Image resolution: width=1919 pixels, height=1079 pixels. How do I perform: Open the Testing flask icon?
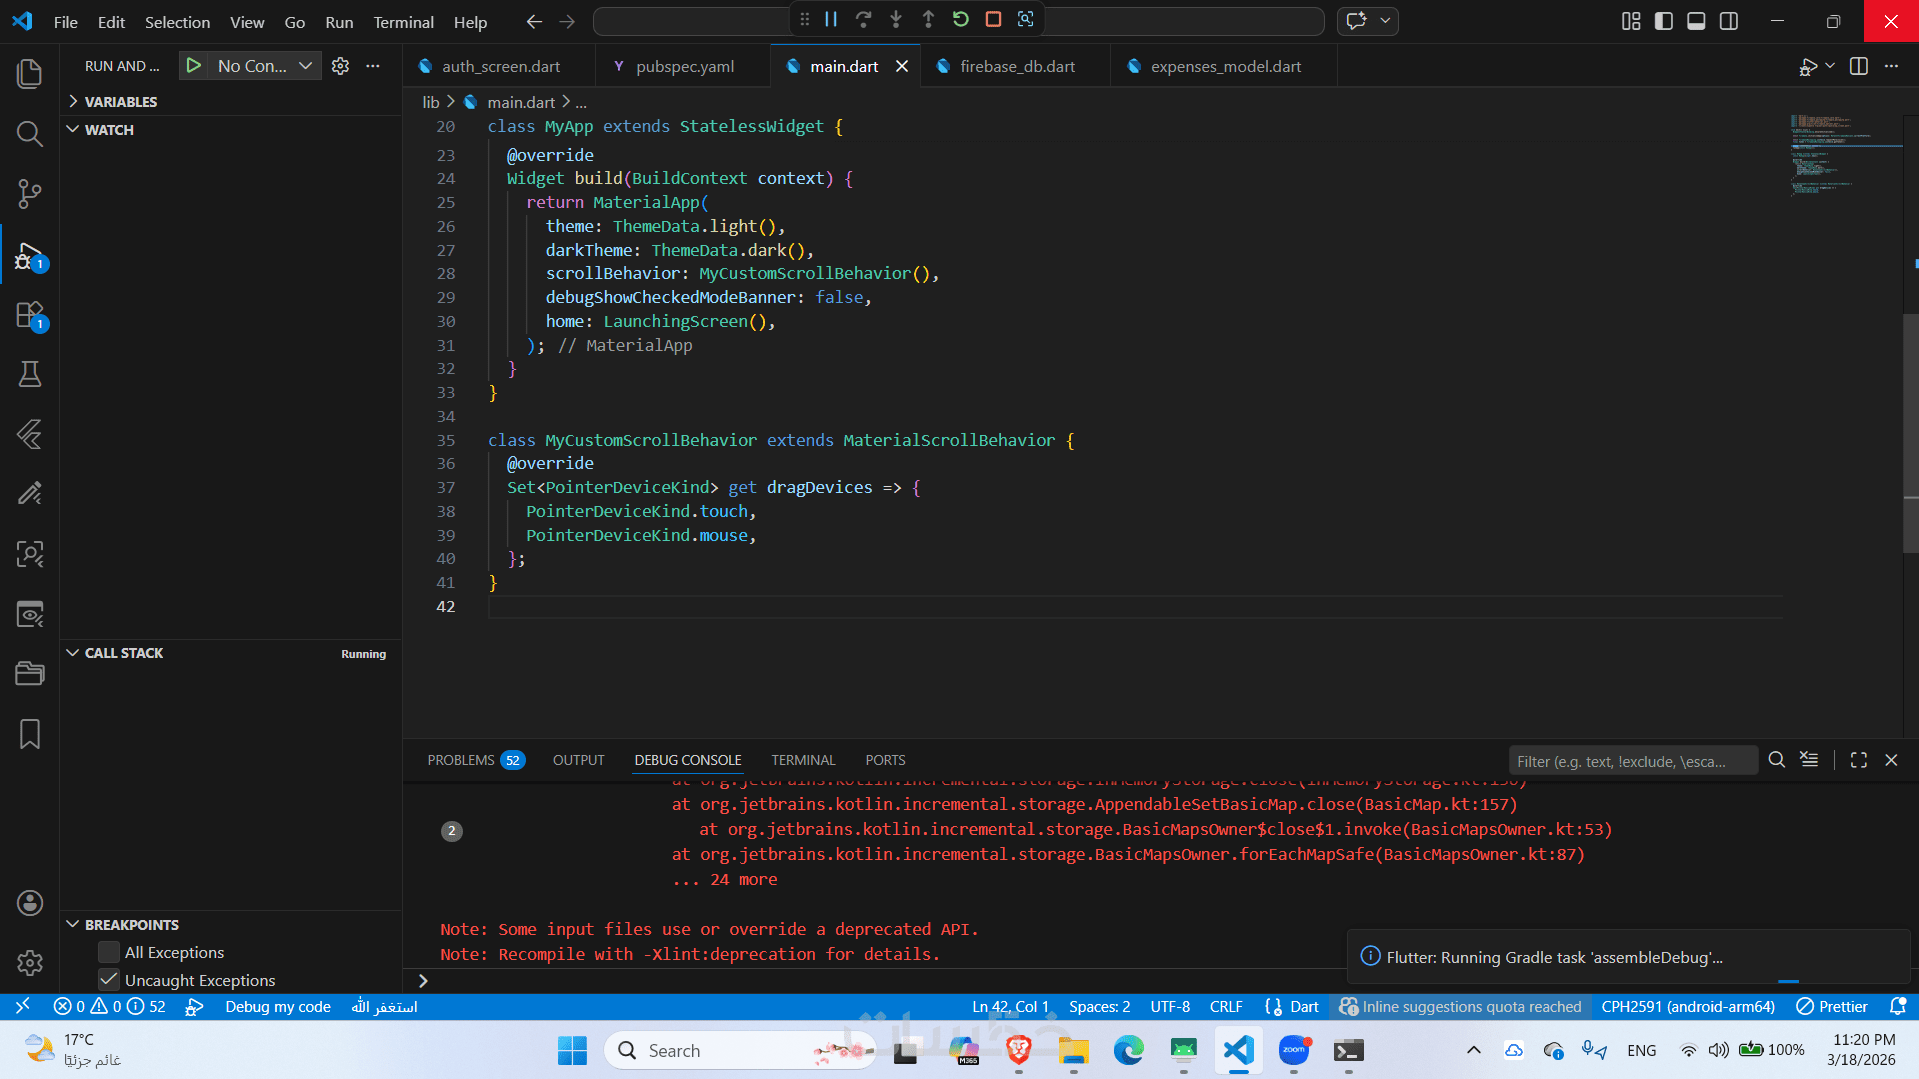(x=30, y=374)
